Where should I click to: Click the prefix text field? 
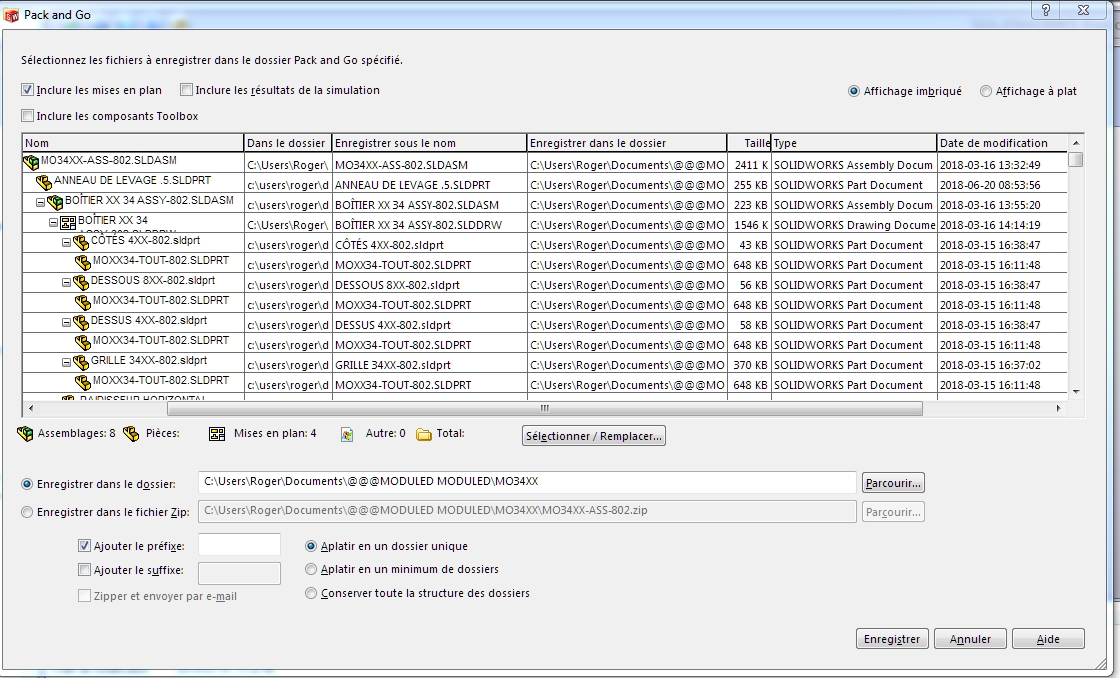tap(239, 544)
